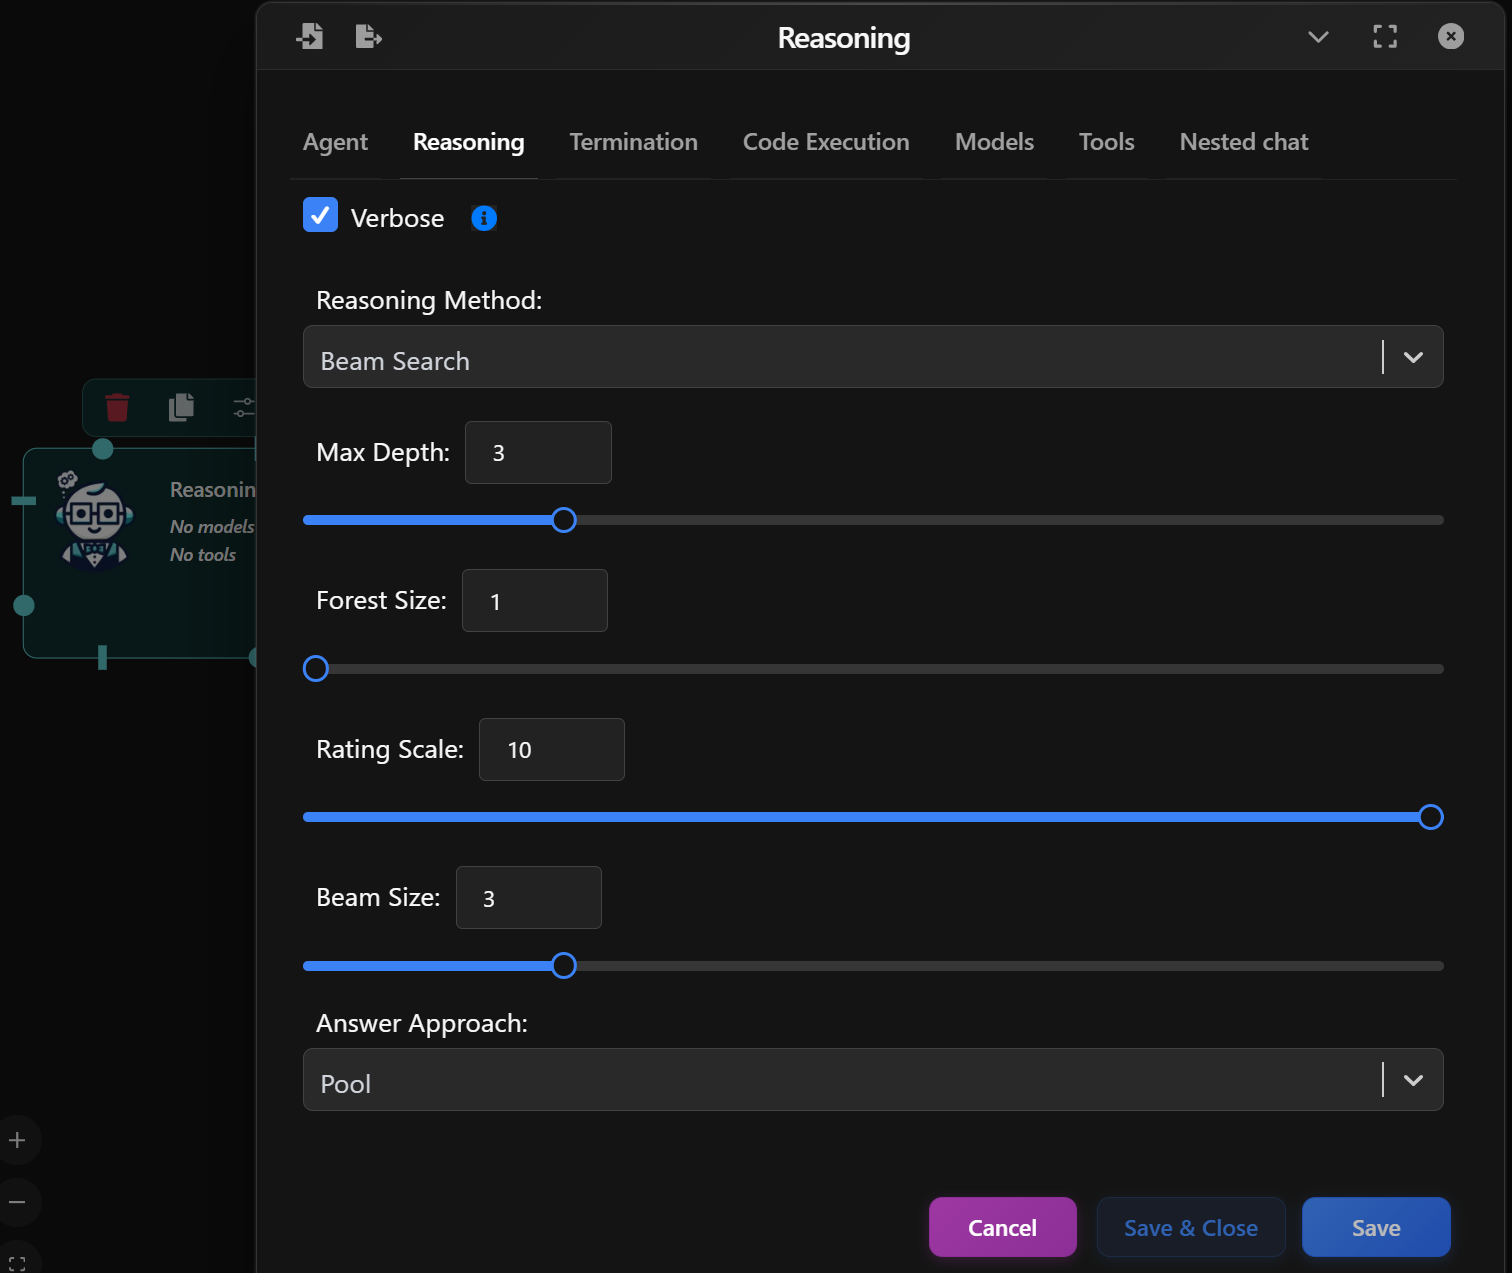Delete the Reasoning agent with the trash icon
The width and height of the screenshot is (1512, 1273).
coord(117,408)
